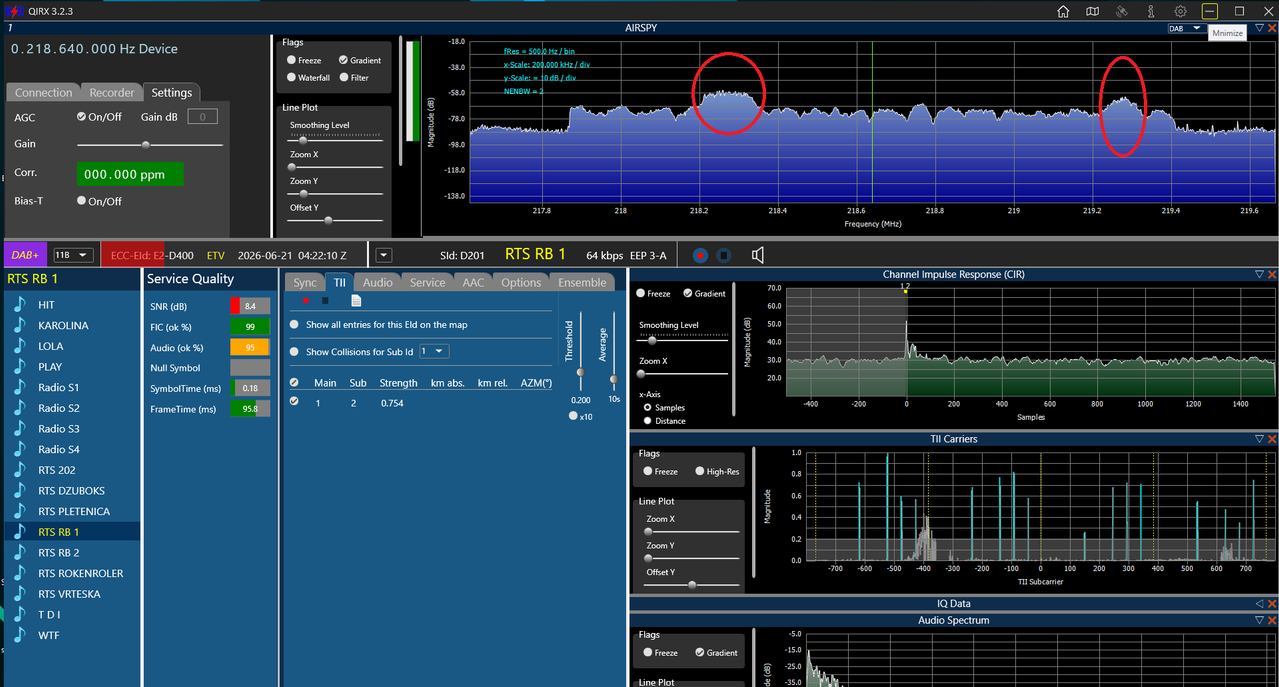Open the Home icon in title bar
This screenshot has height=687, width=1279.
click(x=1064, y=11)
